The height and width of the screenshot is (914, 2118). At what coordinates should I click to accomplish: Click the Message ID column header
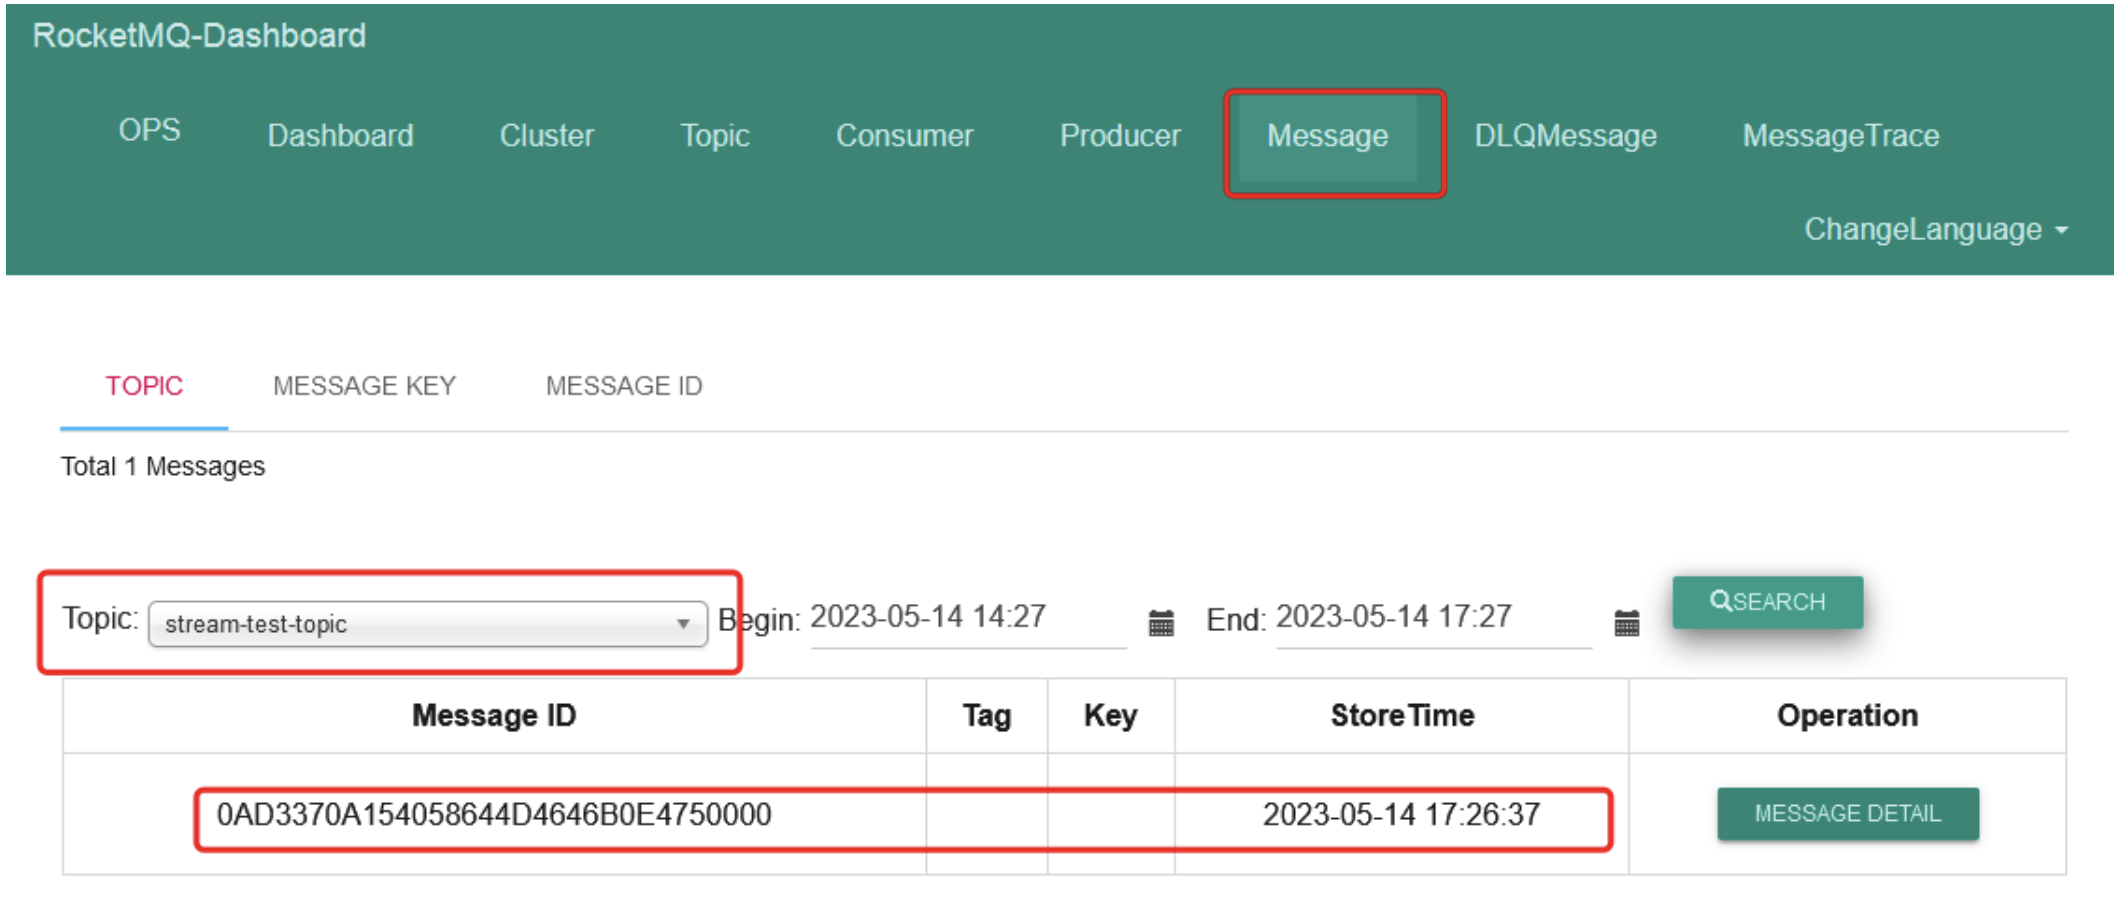[494, 716]
